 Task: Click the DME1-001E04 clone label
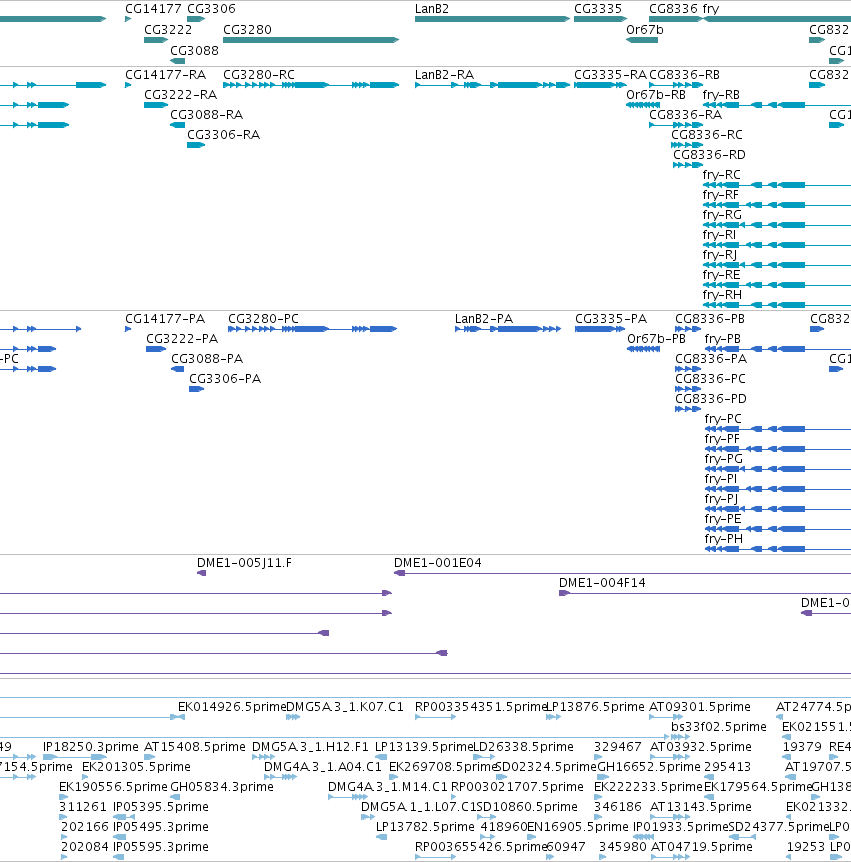pos(438,563)
